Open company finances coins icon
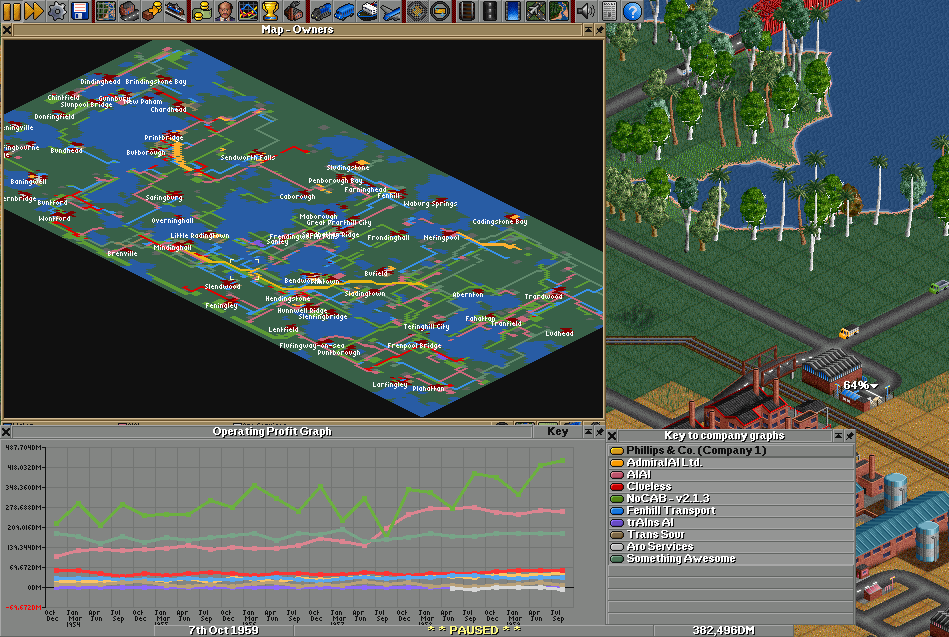949x637 pixels. [x=202, y=11]
